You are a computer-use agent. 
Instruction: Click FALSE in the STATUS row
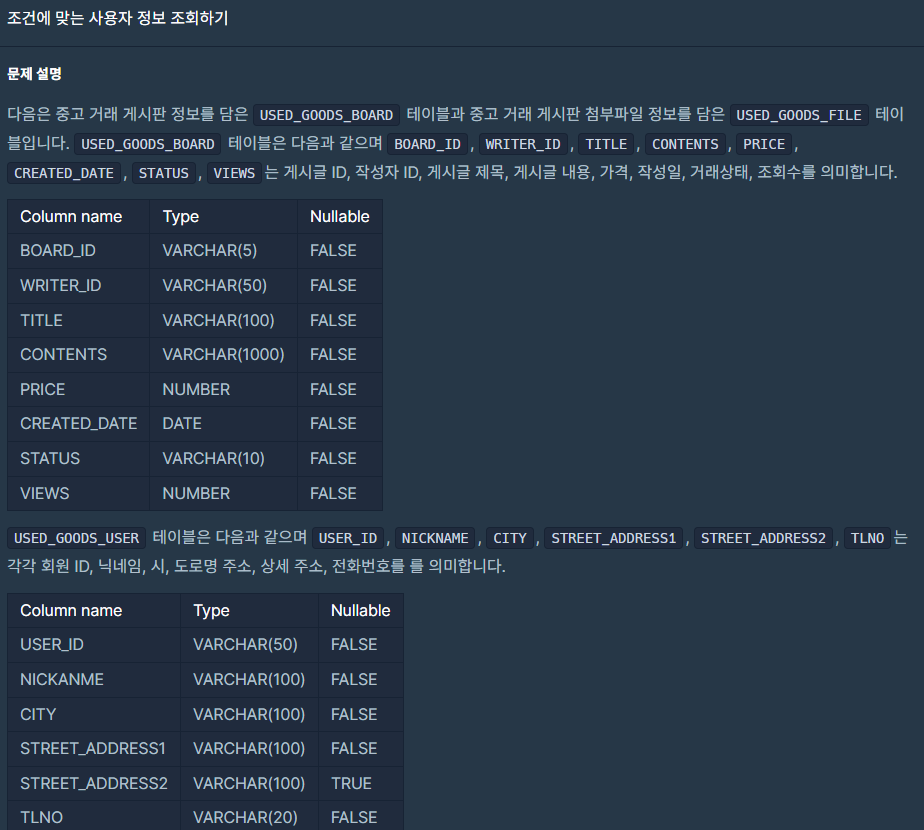(340, 459)
